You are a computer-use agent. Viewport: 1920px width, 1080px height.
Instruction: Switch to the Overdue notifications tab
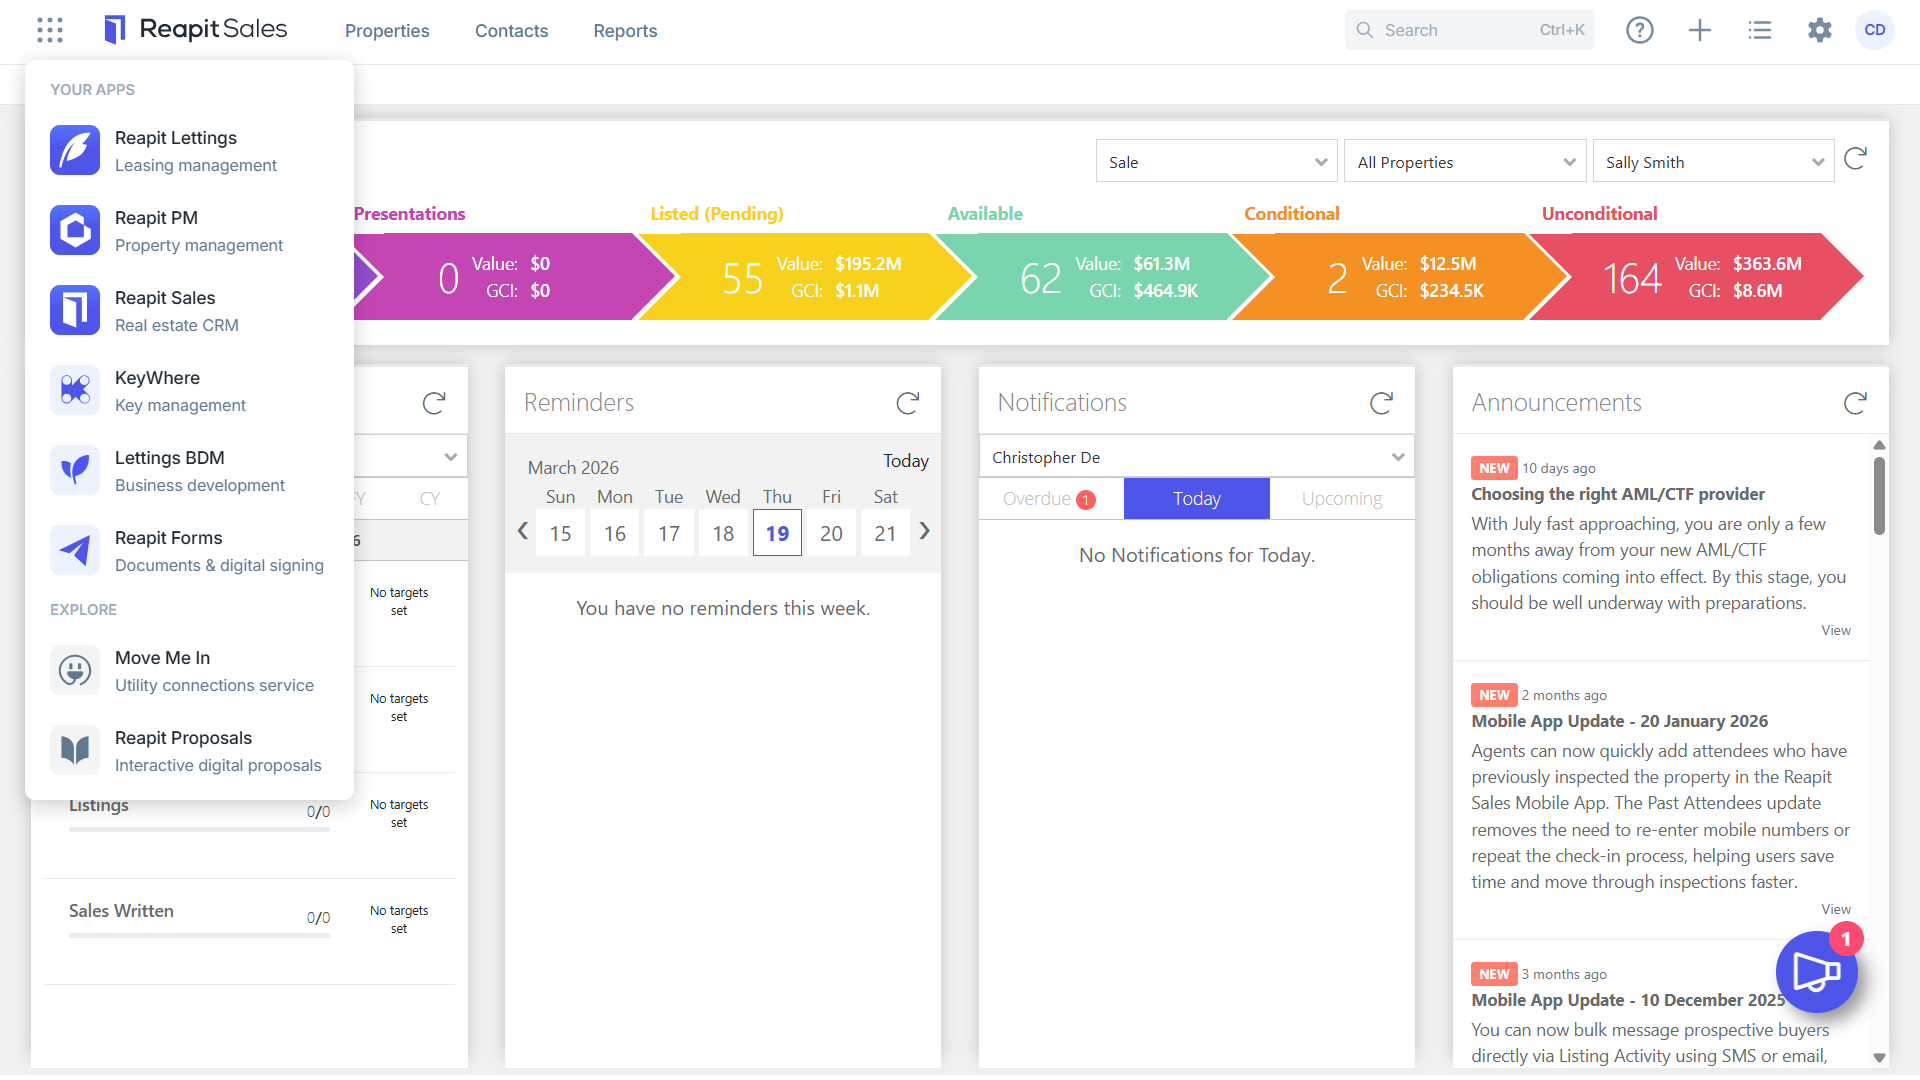pyautogui.click(x=1050, y=499)
